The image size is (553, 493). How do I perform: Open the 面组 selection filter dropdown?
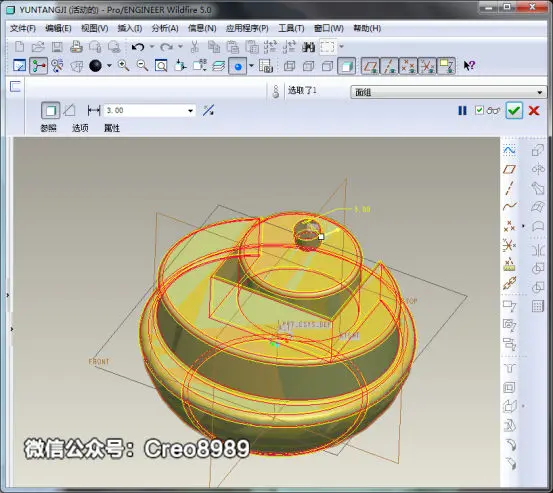click(x=448, y=92)
